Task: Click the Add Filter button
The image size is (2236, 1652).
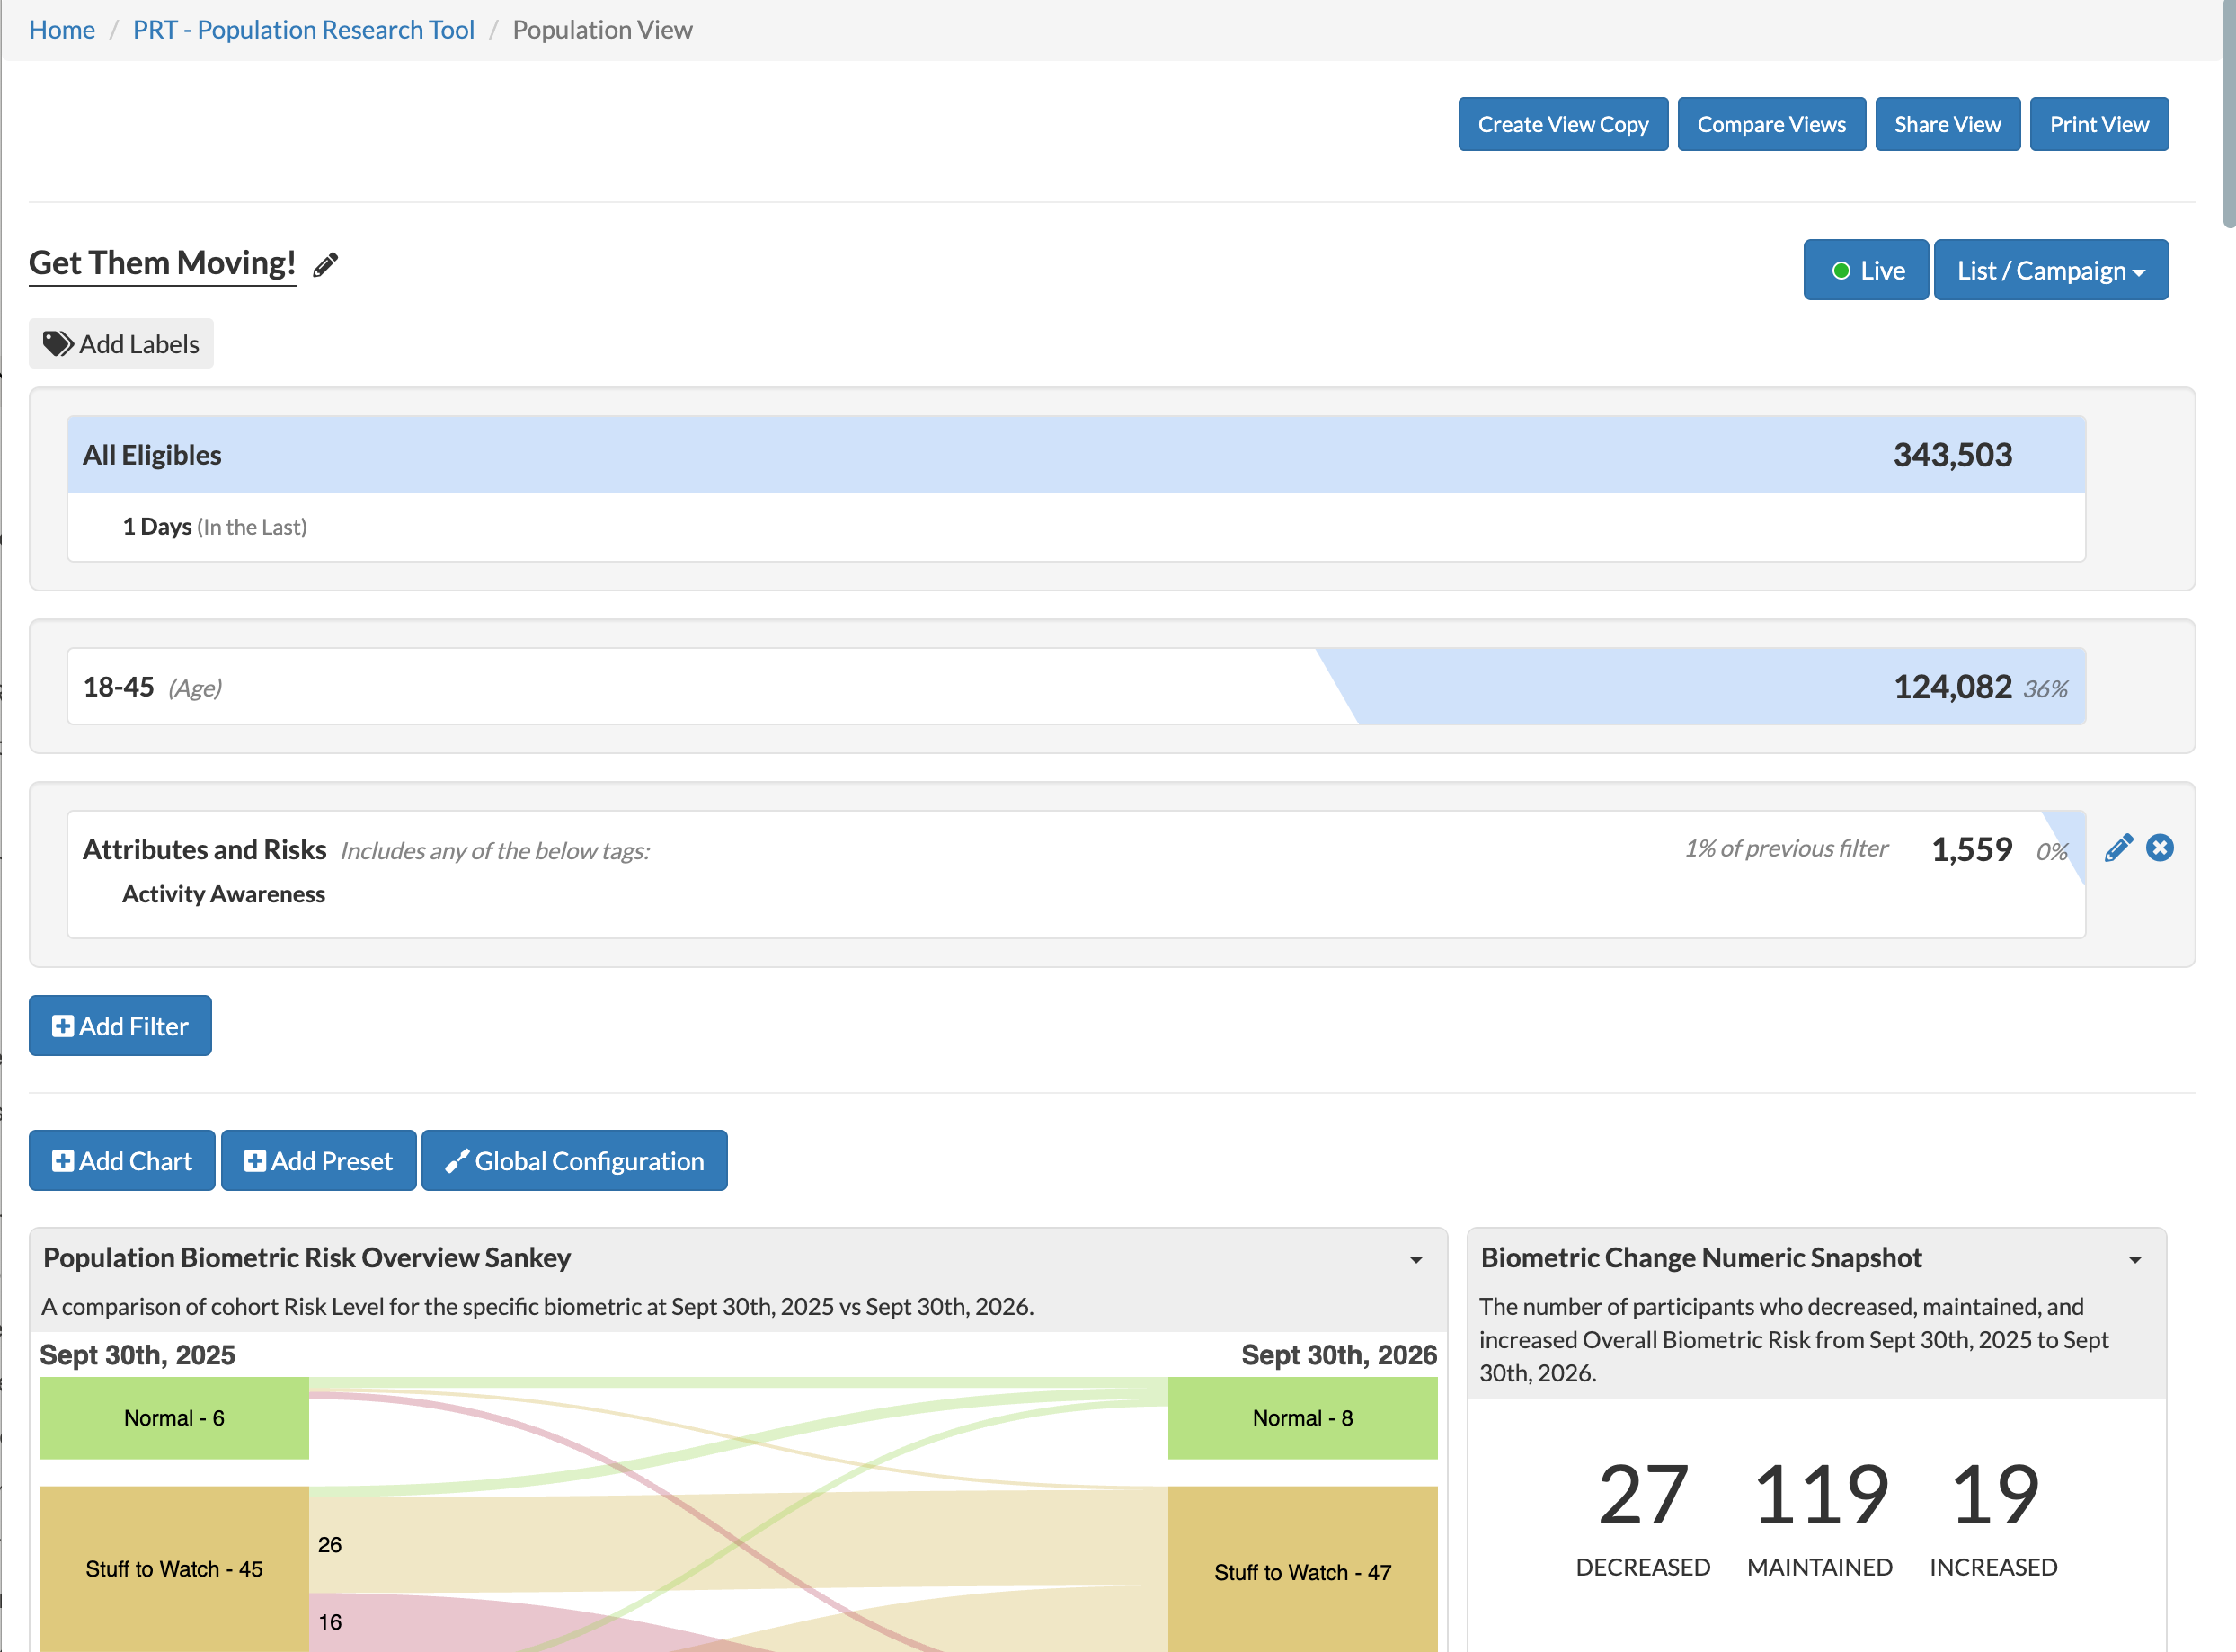Action: 120,1026
